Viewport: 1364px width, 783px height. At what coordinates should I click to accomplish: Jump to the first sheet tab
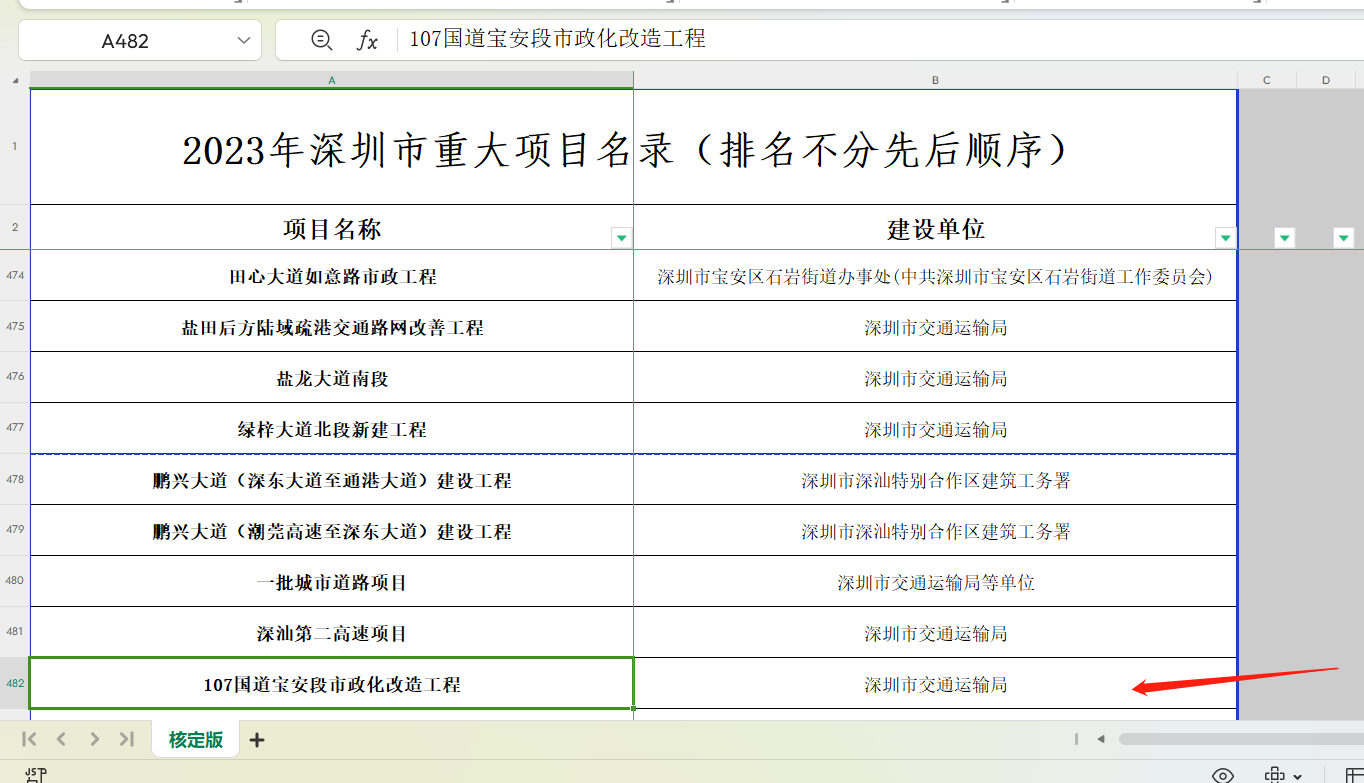[x=29, y=739]
